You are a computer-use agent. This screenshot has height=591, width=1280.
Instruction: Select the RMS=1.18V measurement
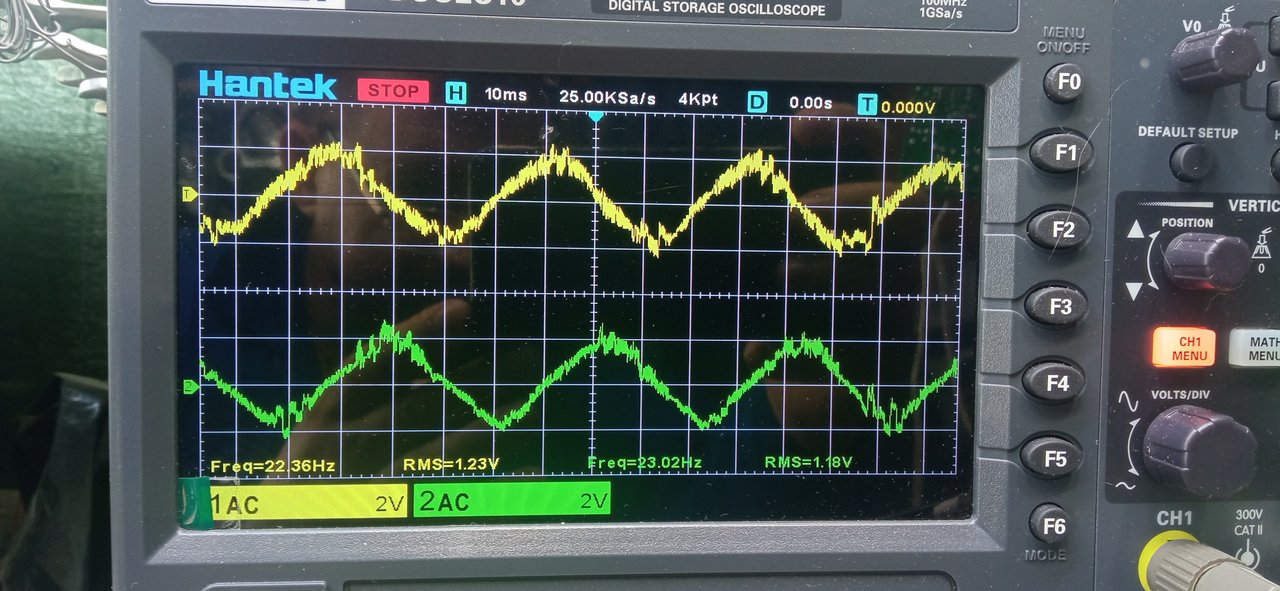pyautogui.click(x=809, y=461)
